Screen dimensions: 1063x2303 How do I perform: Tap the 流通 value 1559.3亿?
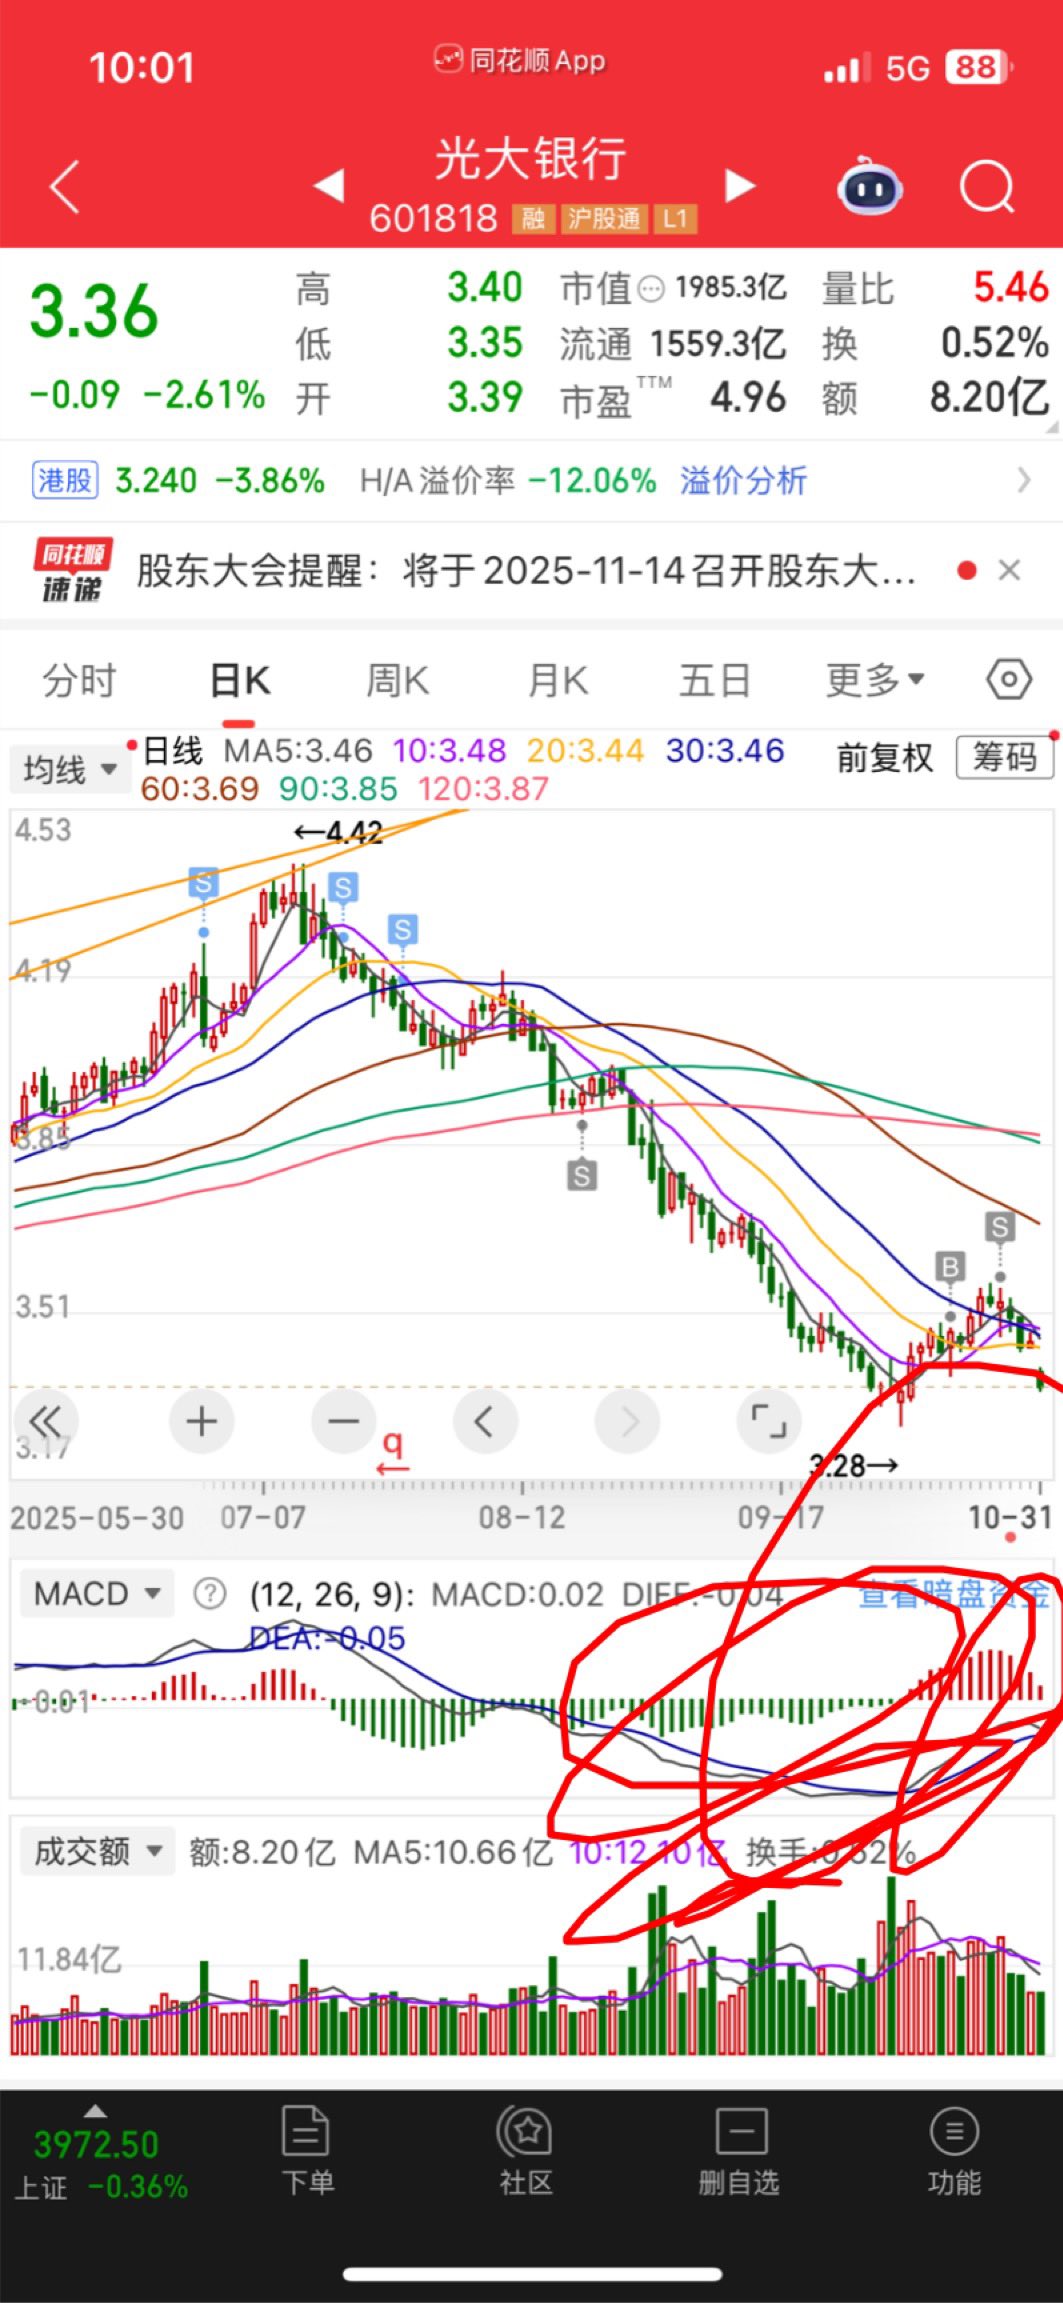[x=718, y=343]
